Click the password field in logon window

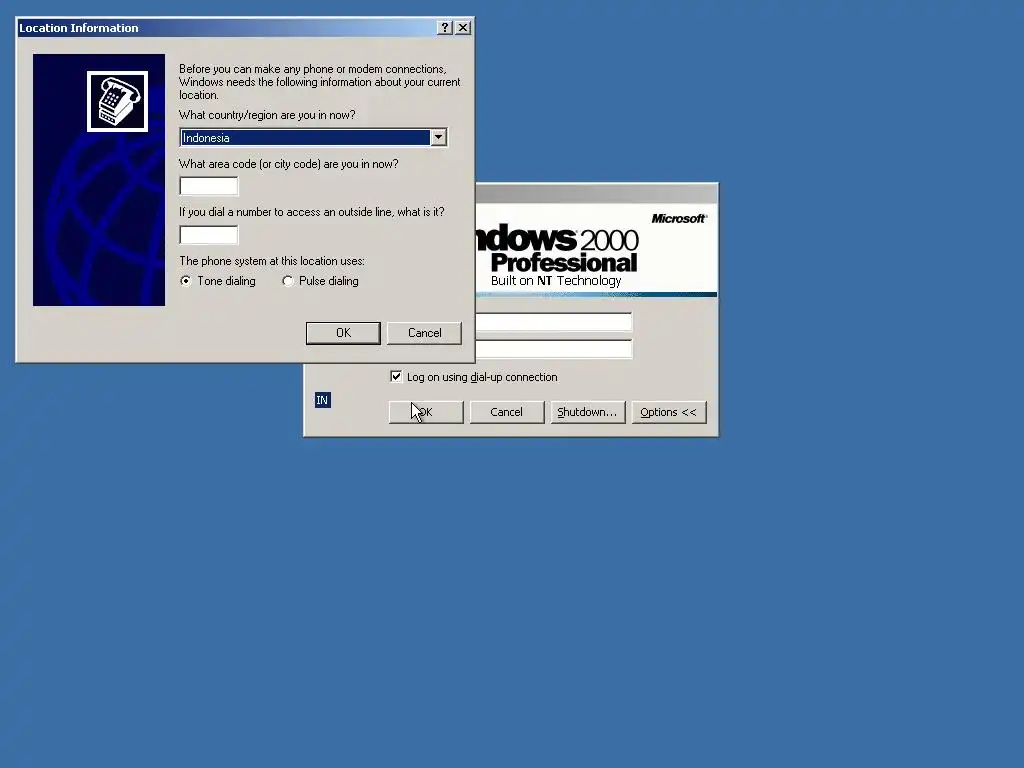tap(554, 349)
